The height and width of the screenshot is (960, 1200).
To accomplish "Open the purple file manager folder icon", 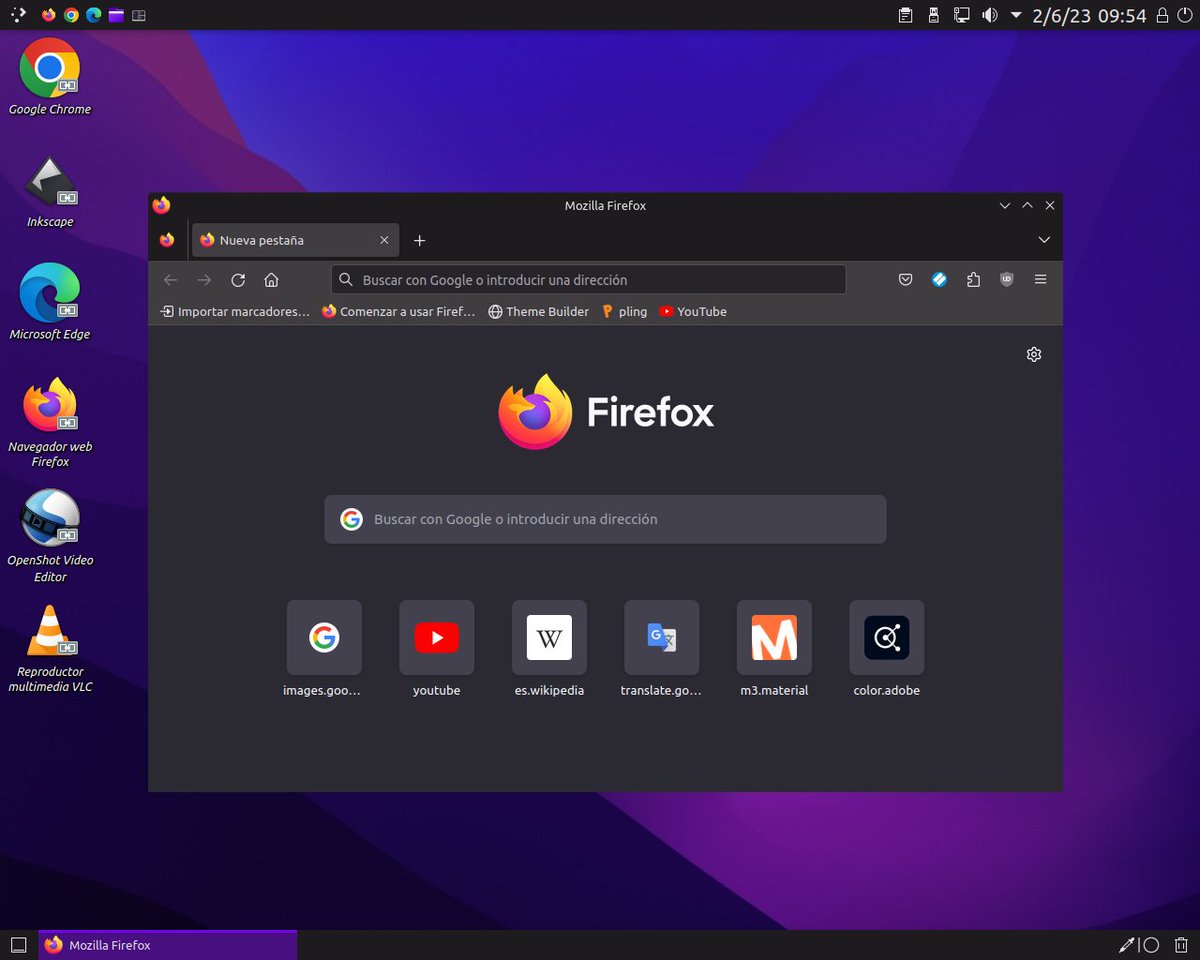I will [x=117, y=15].
